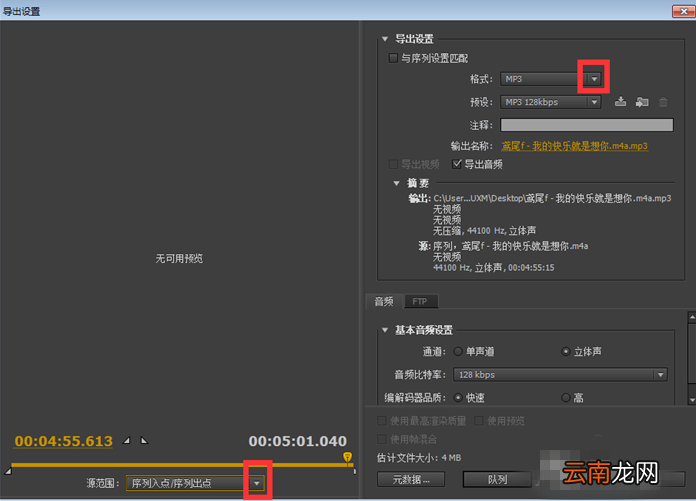Click the total duration timecode 00:05:01.040
The width and height of the screenshot is (696, 501).
point(297,441)
